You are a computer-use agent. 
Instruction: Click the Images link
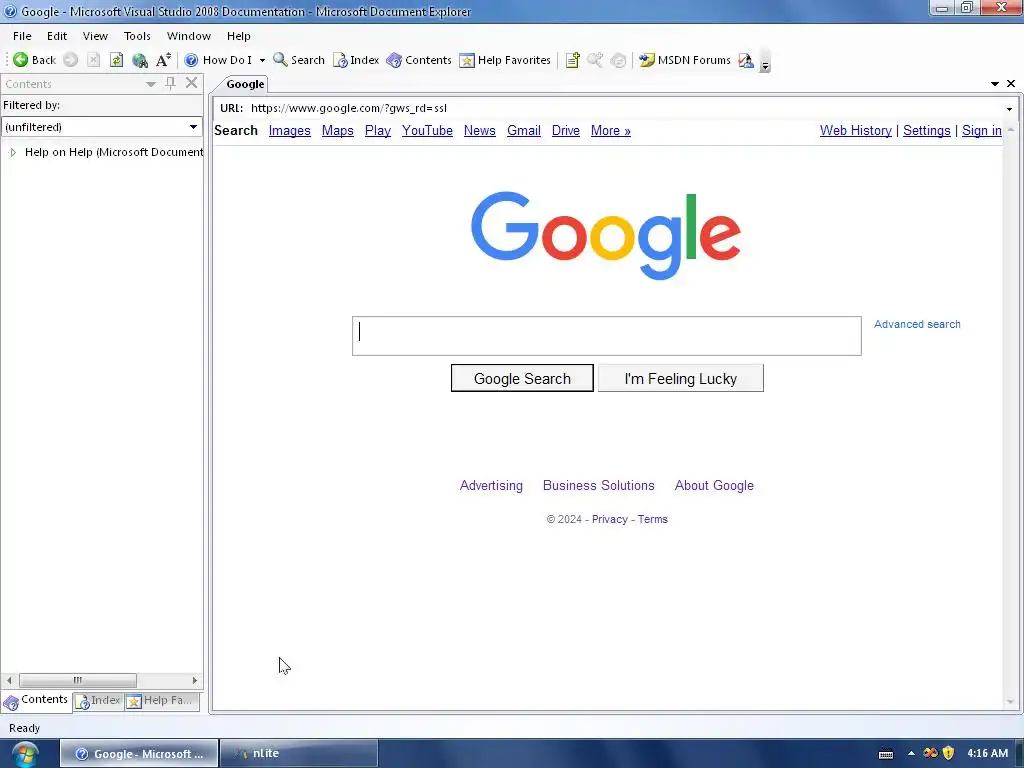click(x=289, y=131)
